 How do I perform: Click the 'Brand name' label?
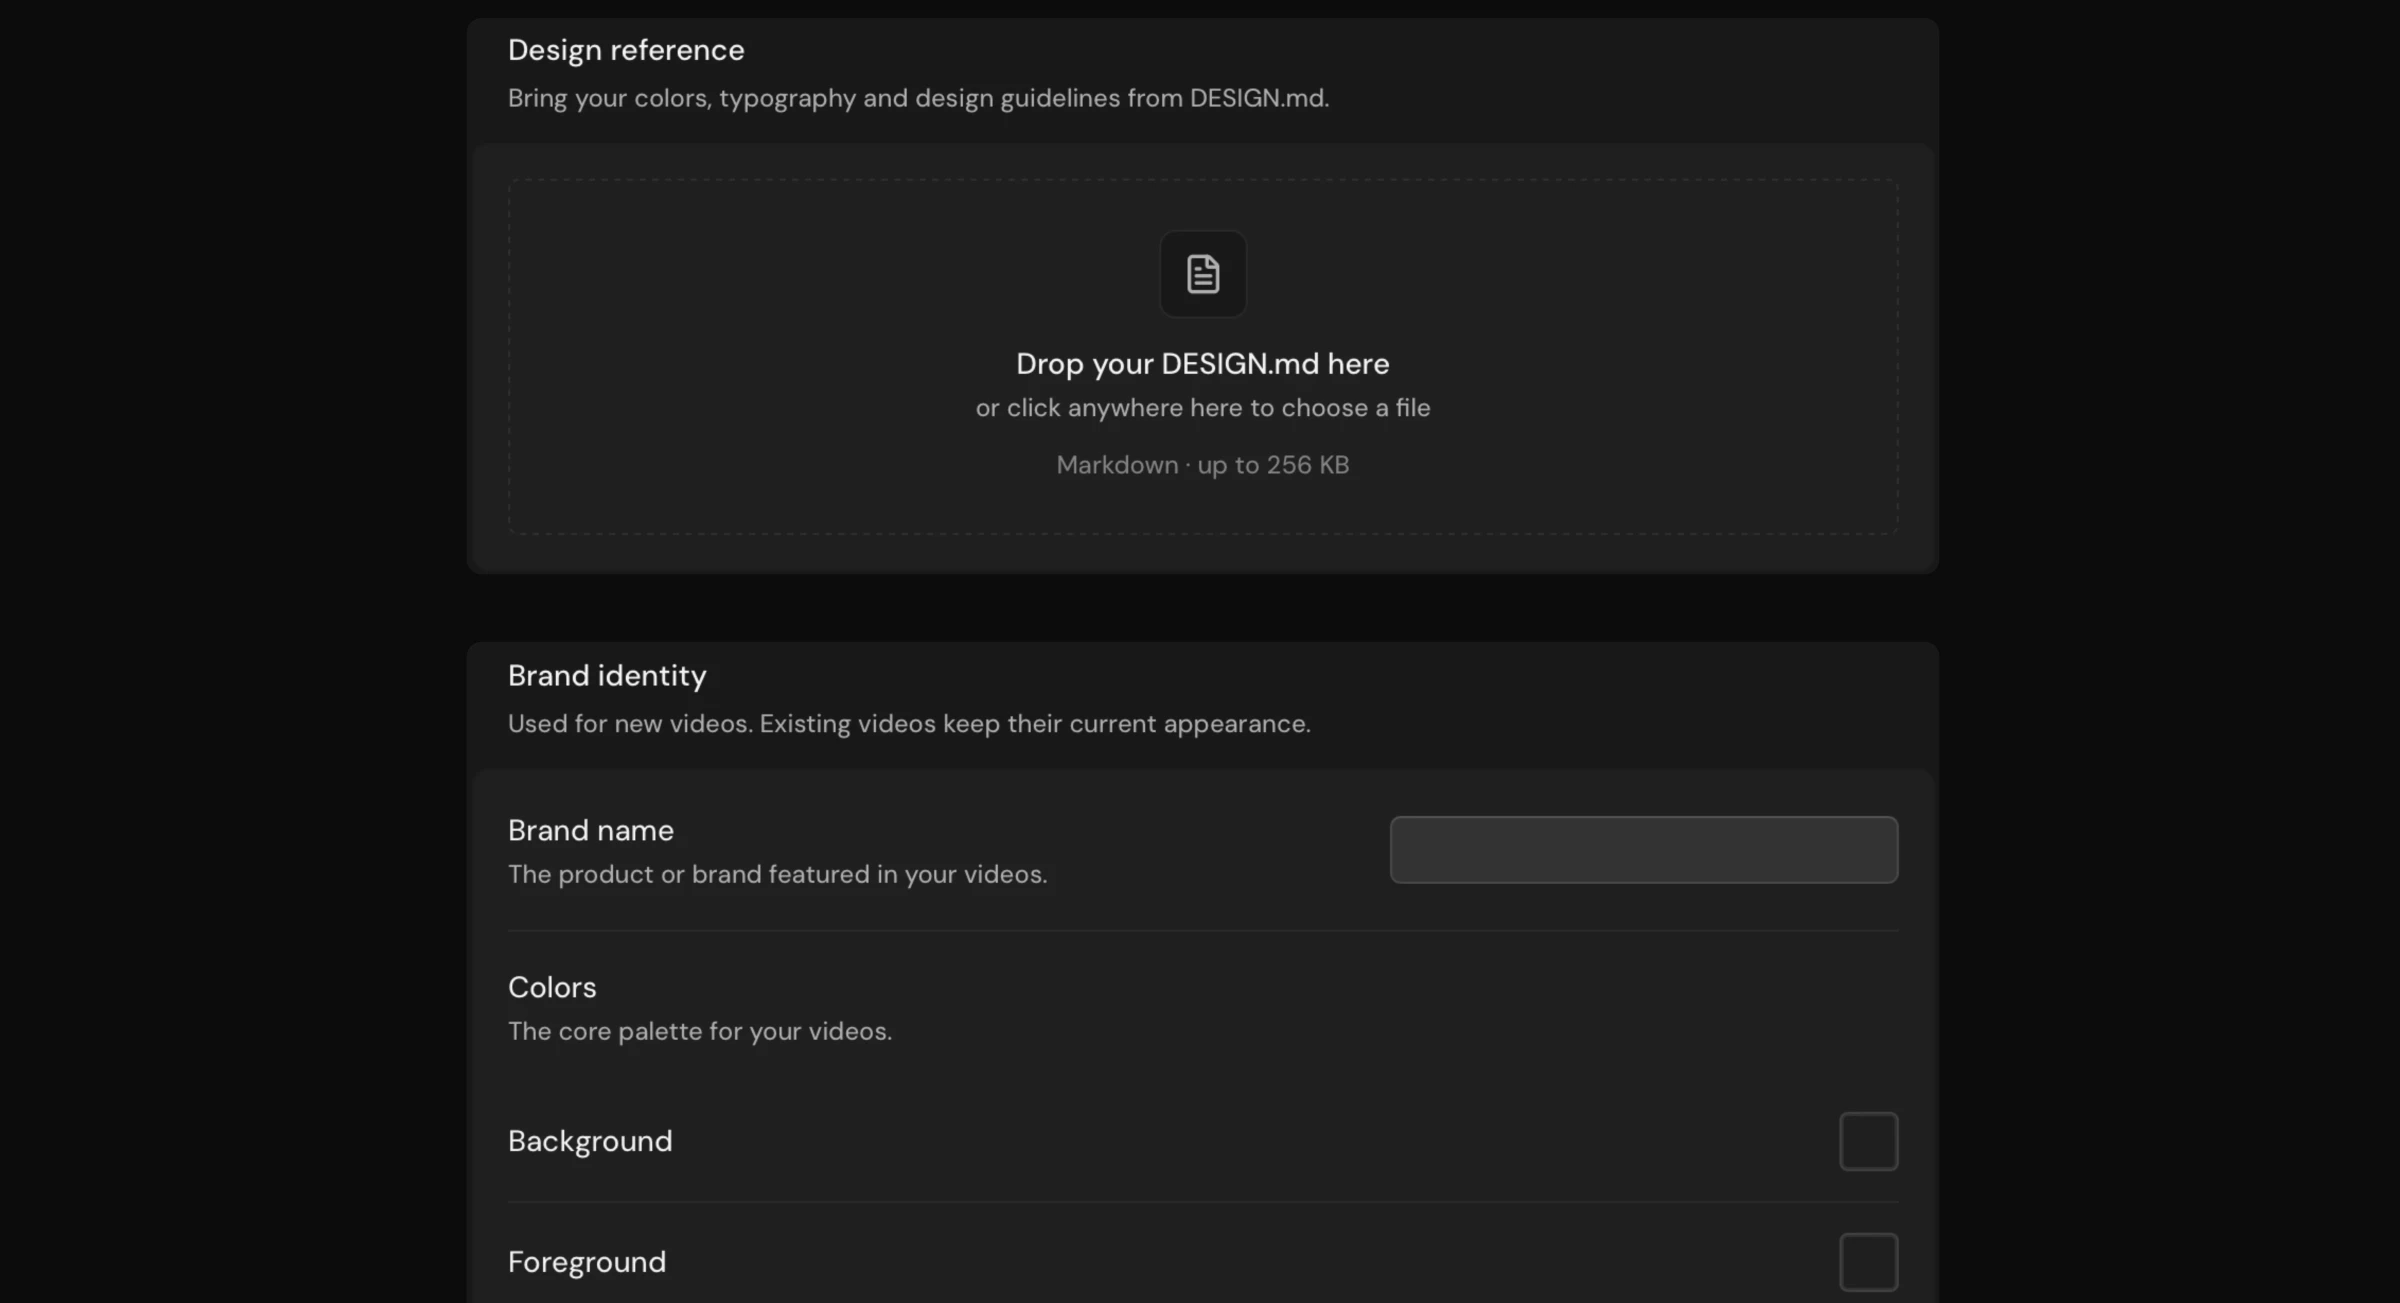pos(591,830)
